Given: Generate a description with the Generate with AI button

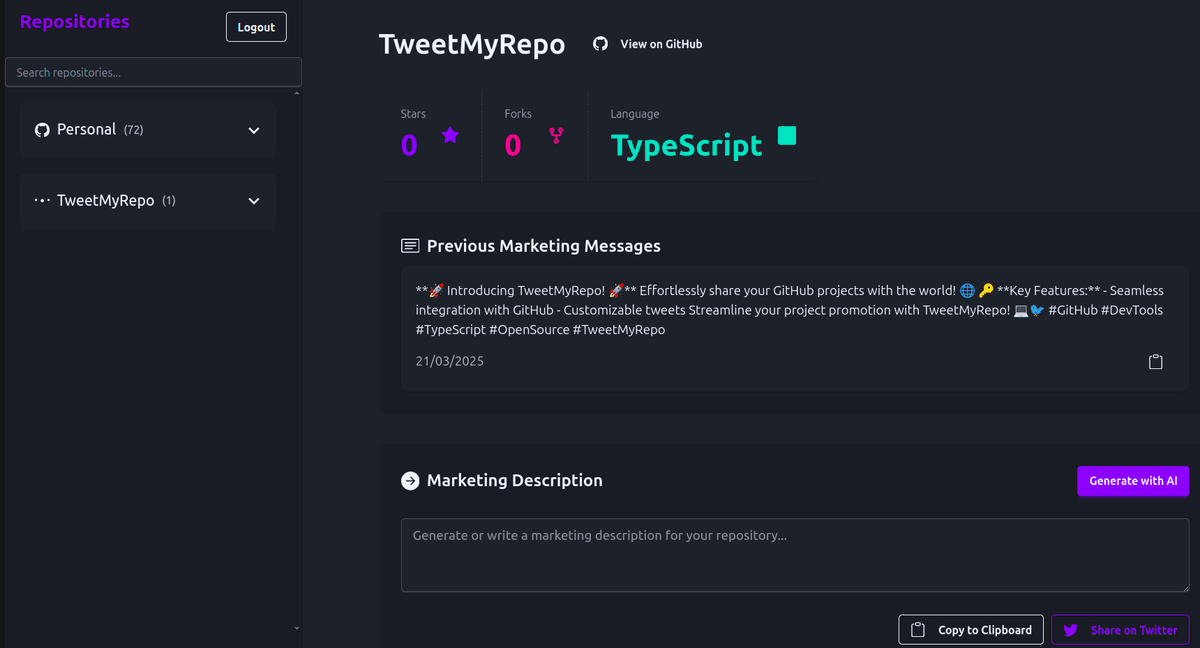Looking at the screenshot, I should tap(1133, 481).
